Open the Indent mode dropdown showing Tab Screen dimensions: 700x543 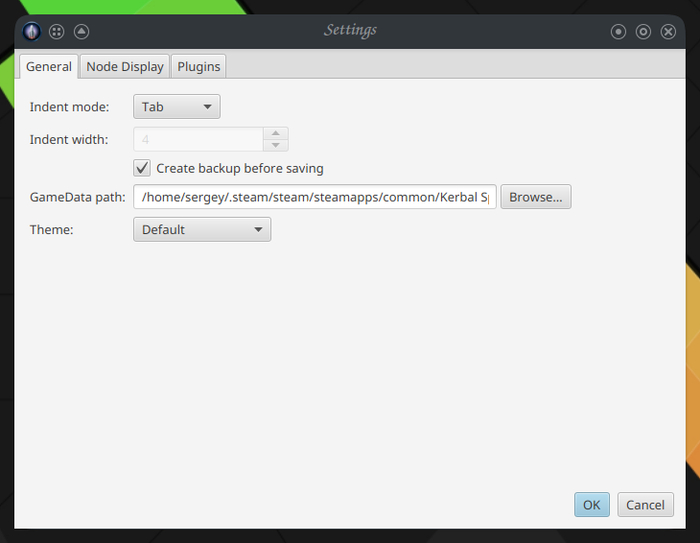click(x=177, y=107)
